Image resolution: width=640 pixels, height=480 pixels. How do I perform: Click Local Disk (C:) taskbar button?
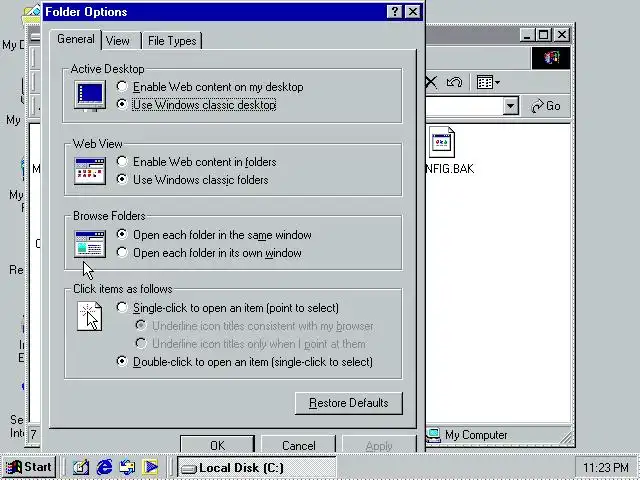click(x=256, y=467)
